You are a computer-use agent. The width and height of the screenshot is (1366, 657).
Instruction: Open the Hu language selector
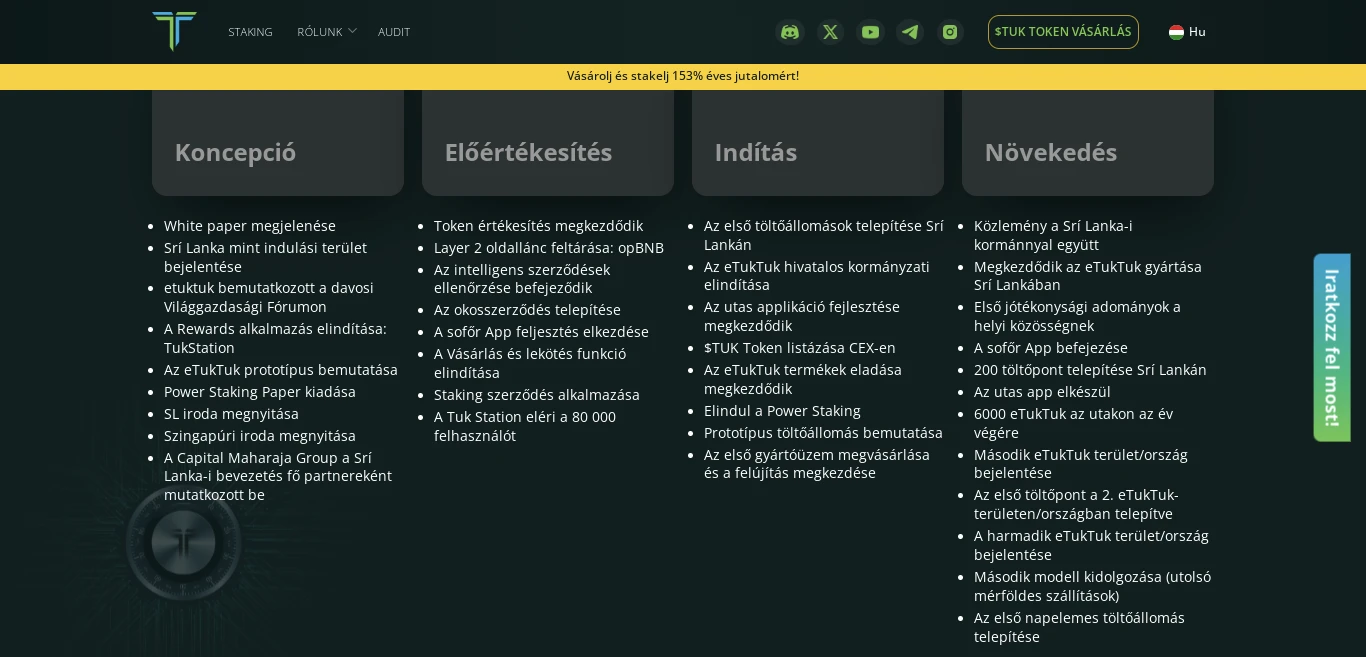click(1187, 32)
